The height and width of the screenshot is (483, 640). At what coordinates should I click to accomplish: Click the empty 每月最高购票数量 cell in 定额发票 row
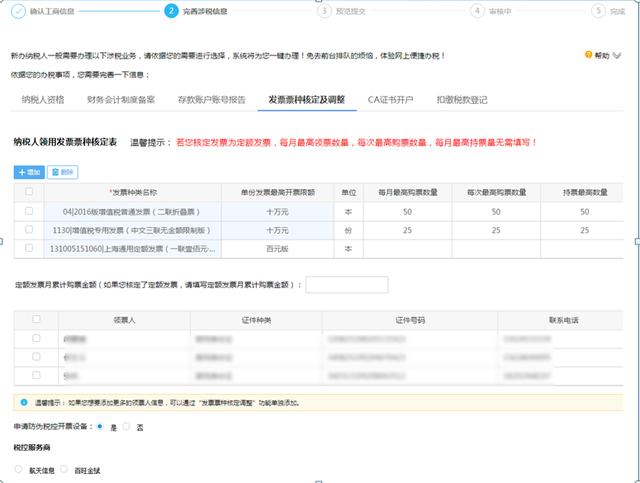pos(407,249)
